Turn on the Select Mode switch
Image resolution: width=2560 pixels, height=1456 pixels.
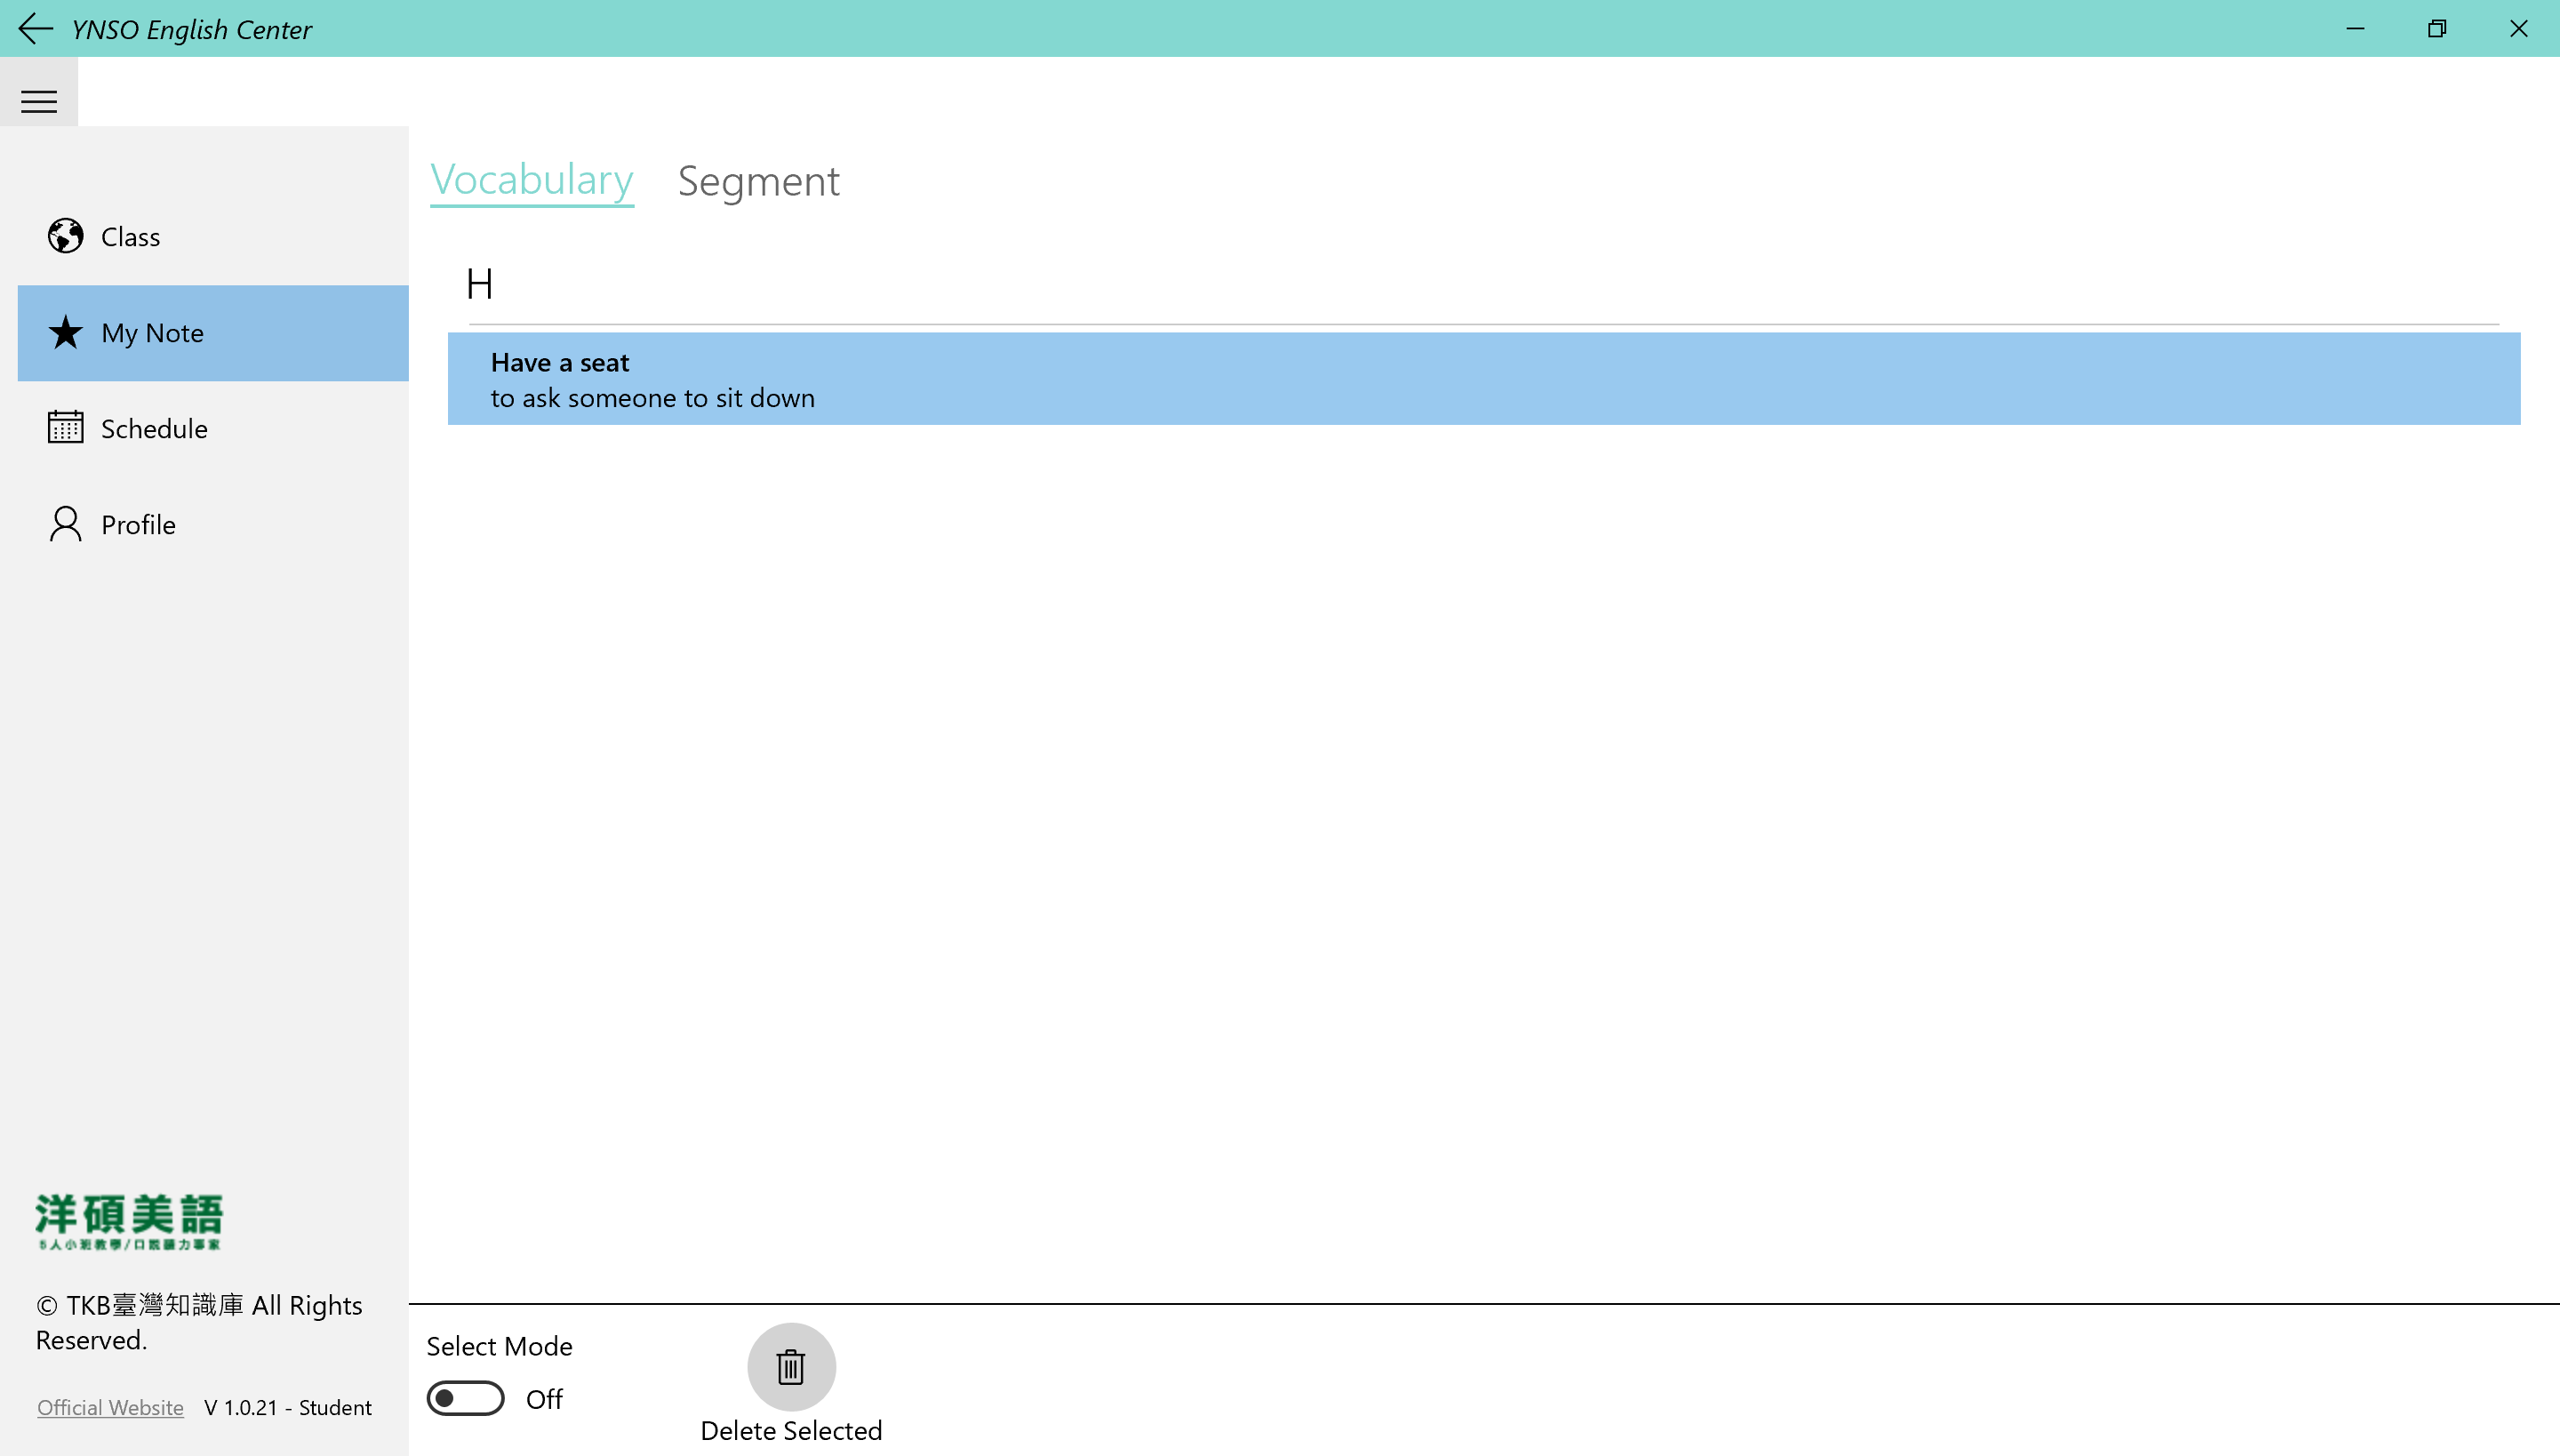pyautogui.click(x=465, y=1398)
